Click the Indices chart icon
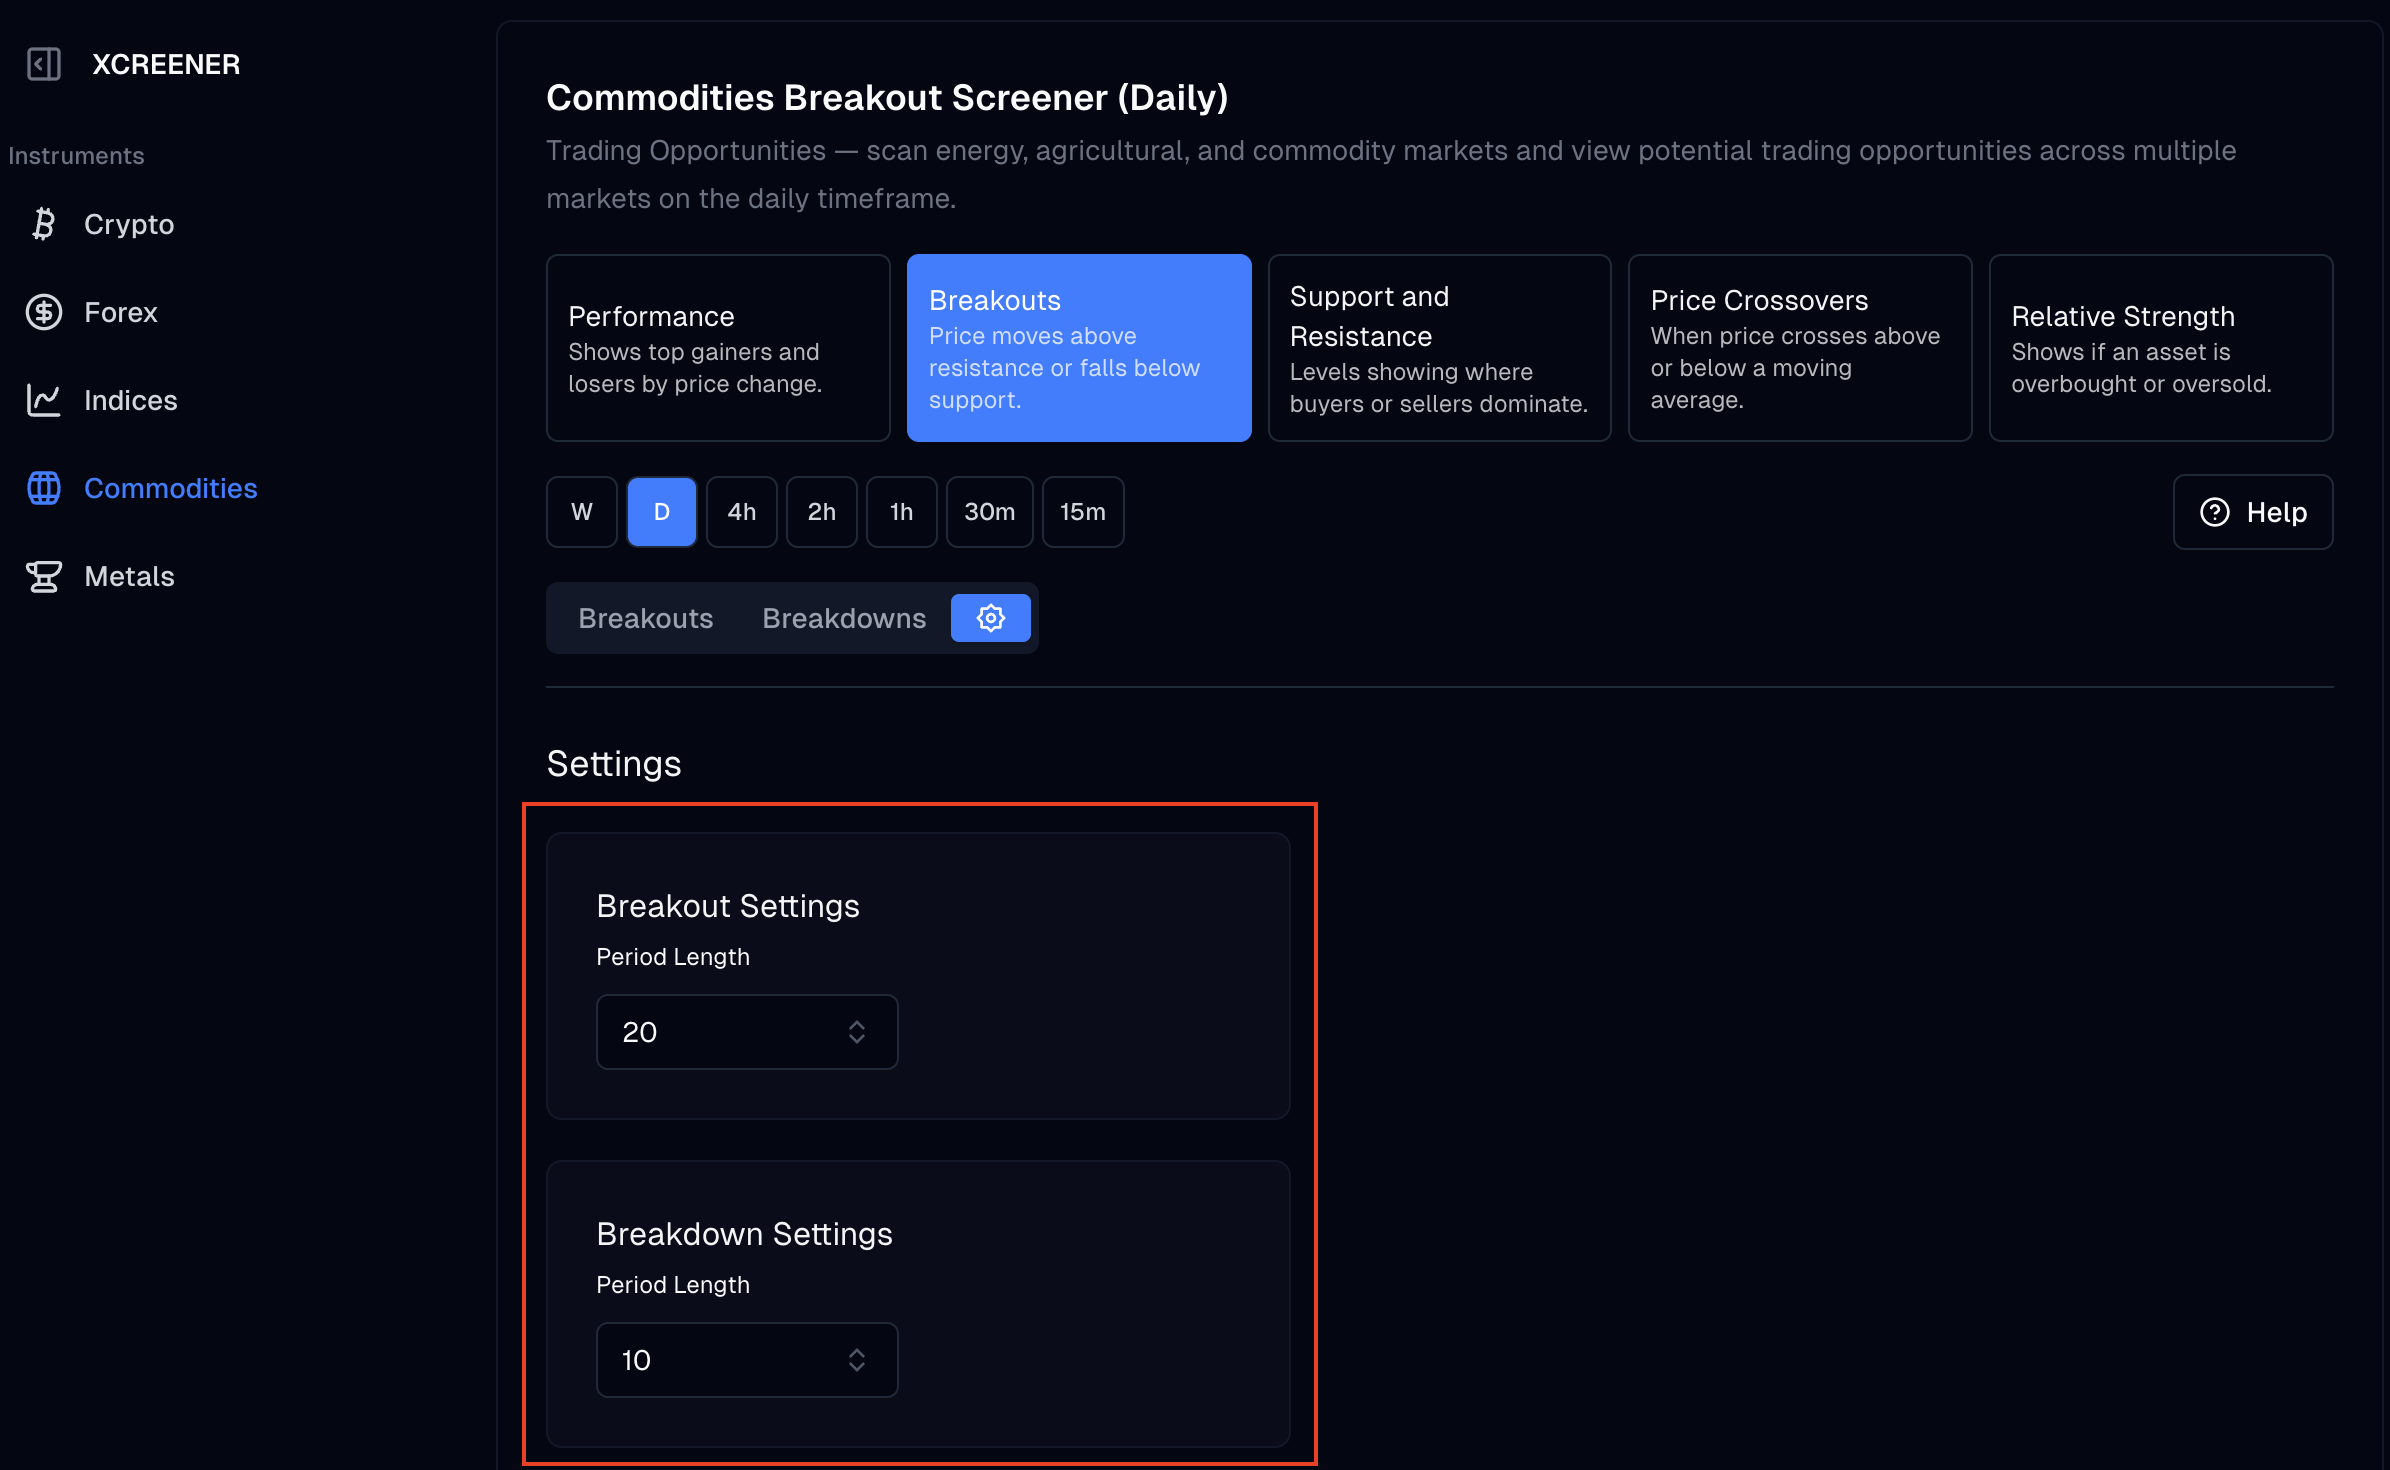This screenshot has height=1470, width=2390. coord(44,400)
